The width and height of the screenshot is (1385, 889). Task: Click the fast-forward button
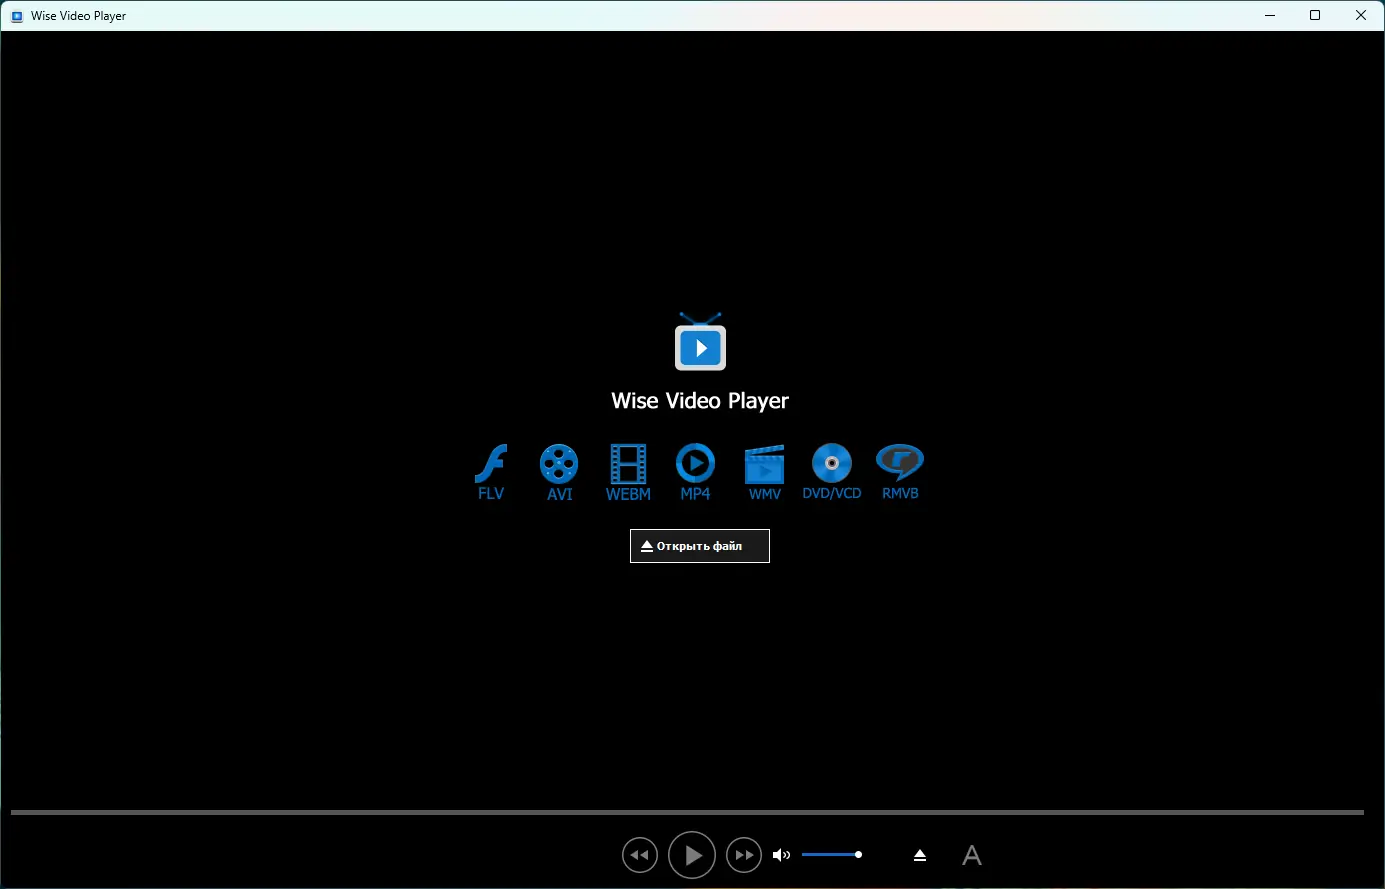[x=744, y=855]
